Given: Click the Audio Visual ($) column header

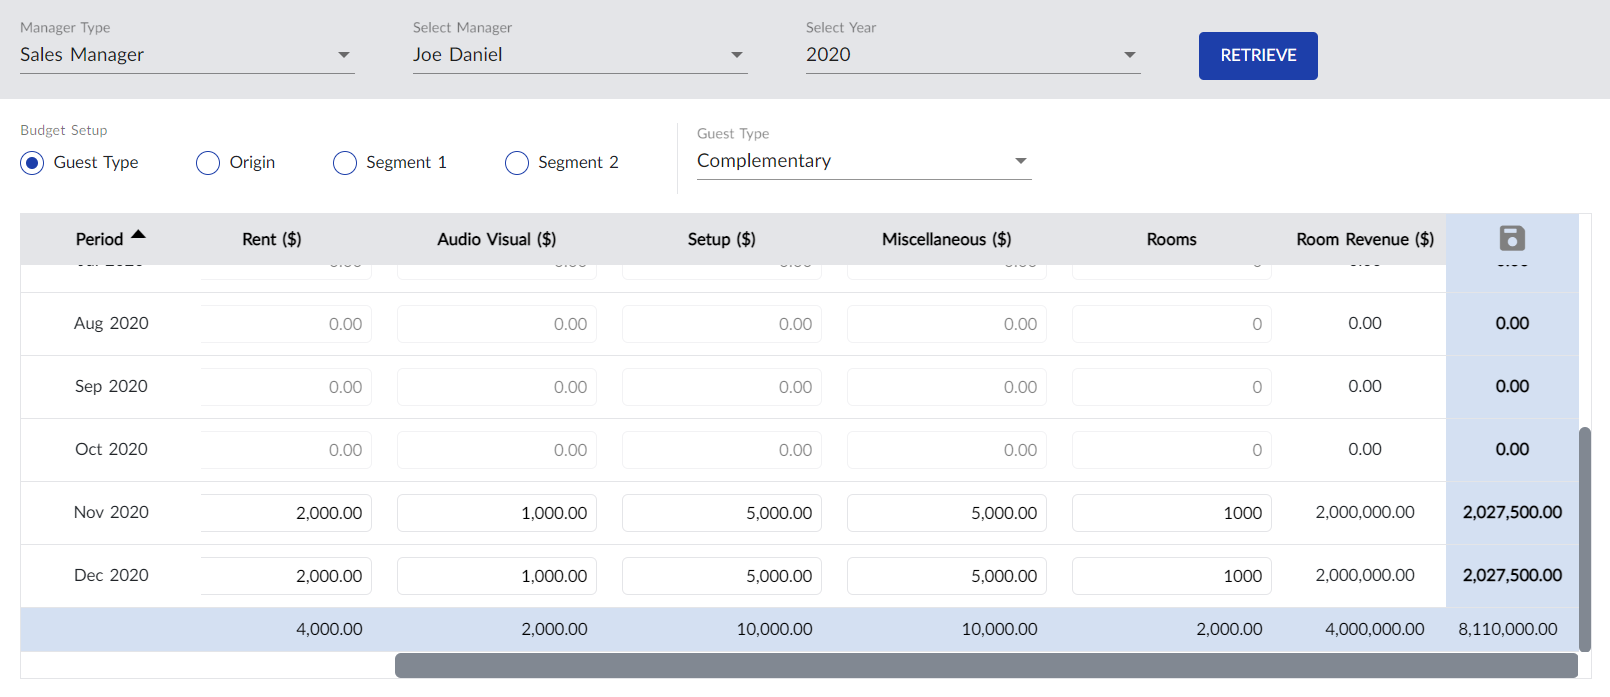Looking at the screenshot, I should tap(497, 239).
